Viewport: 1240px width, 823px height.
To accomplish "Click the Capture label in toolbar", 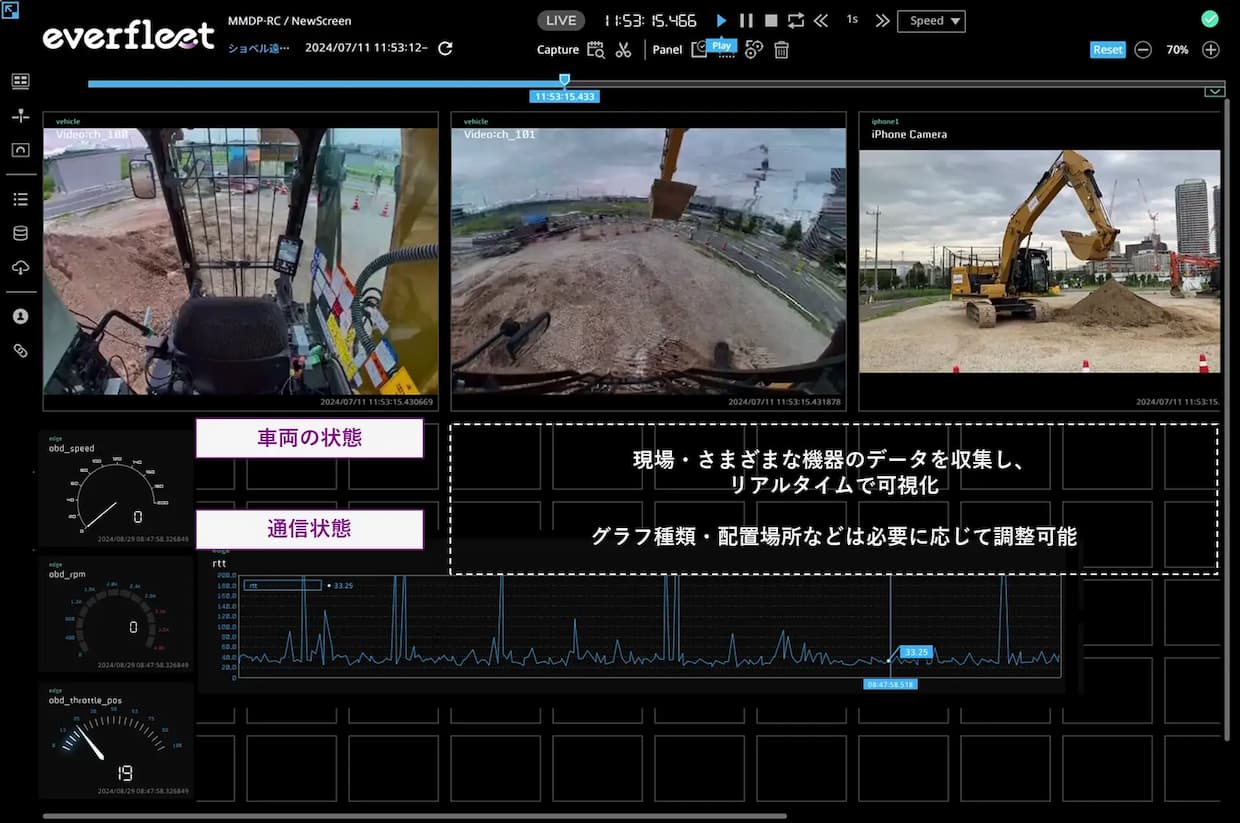I will click(x=558, y=49).
